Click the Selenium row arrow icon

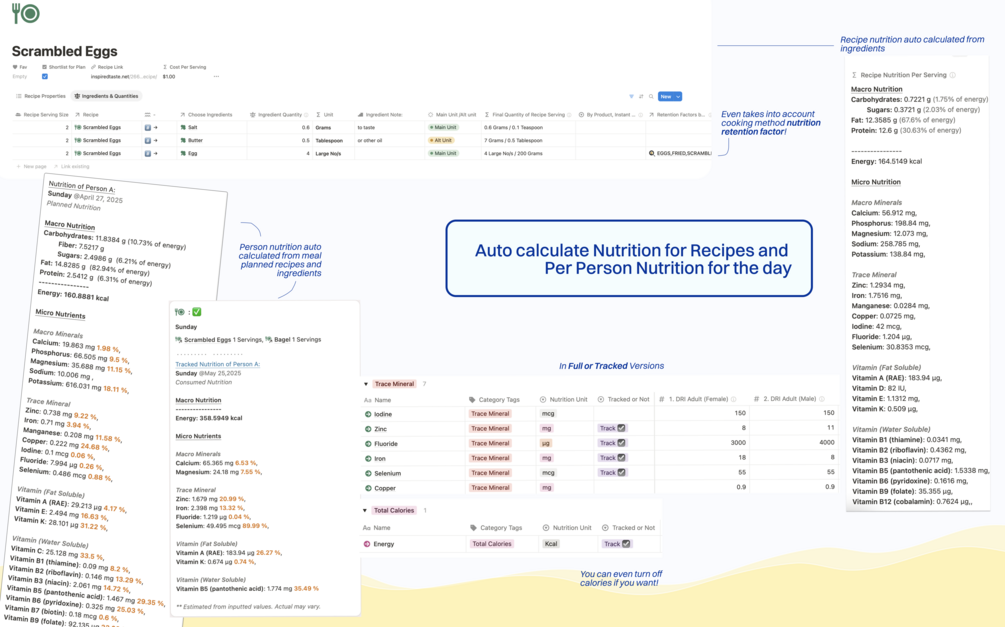click(368, 473)
